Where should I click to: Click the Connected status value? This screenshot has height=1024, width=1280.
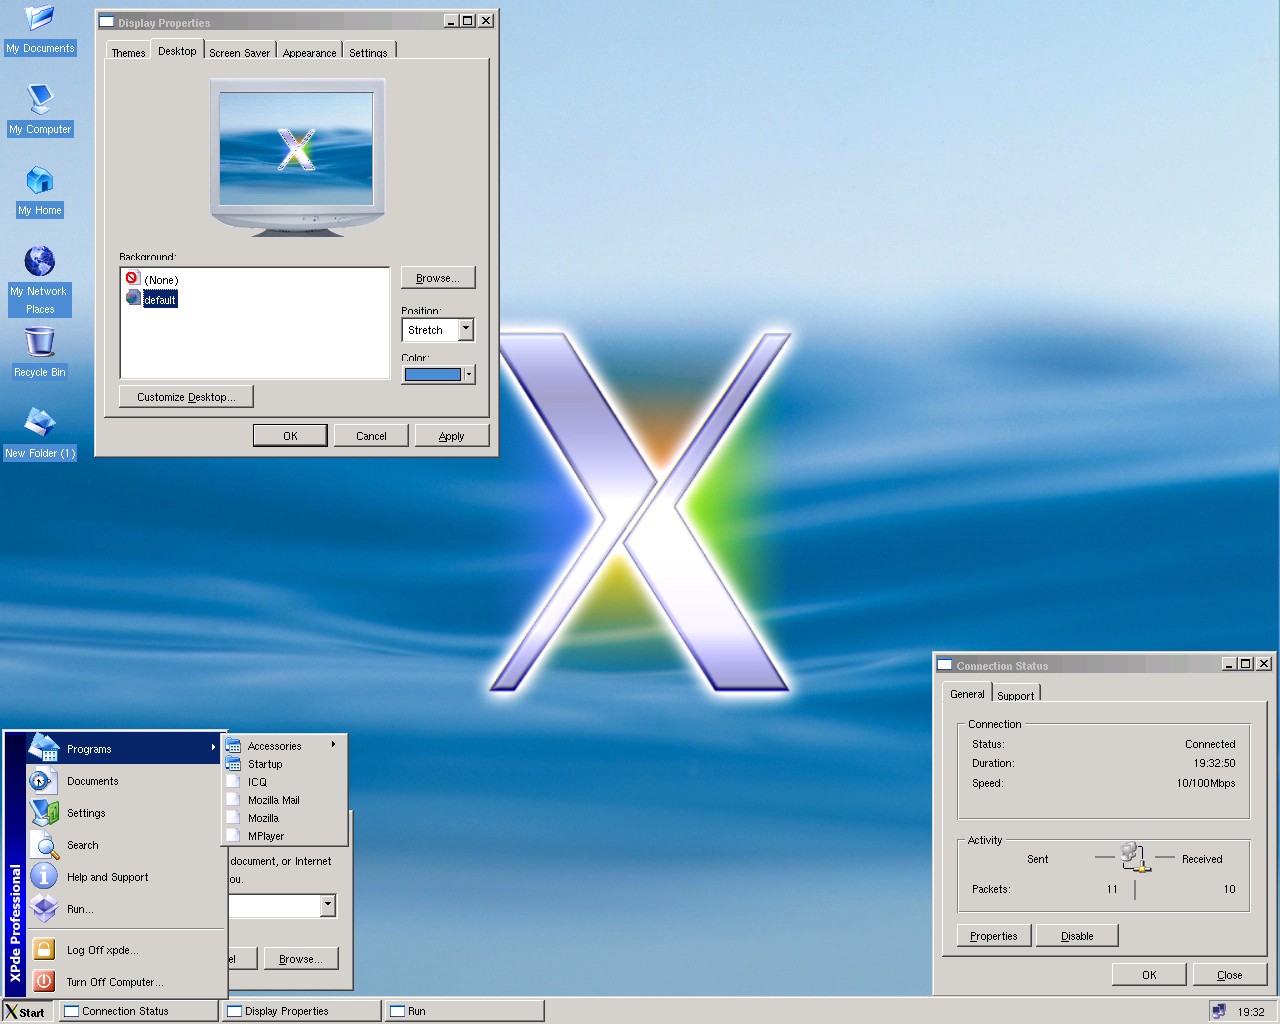click(1210, 744)
